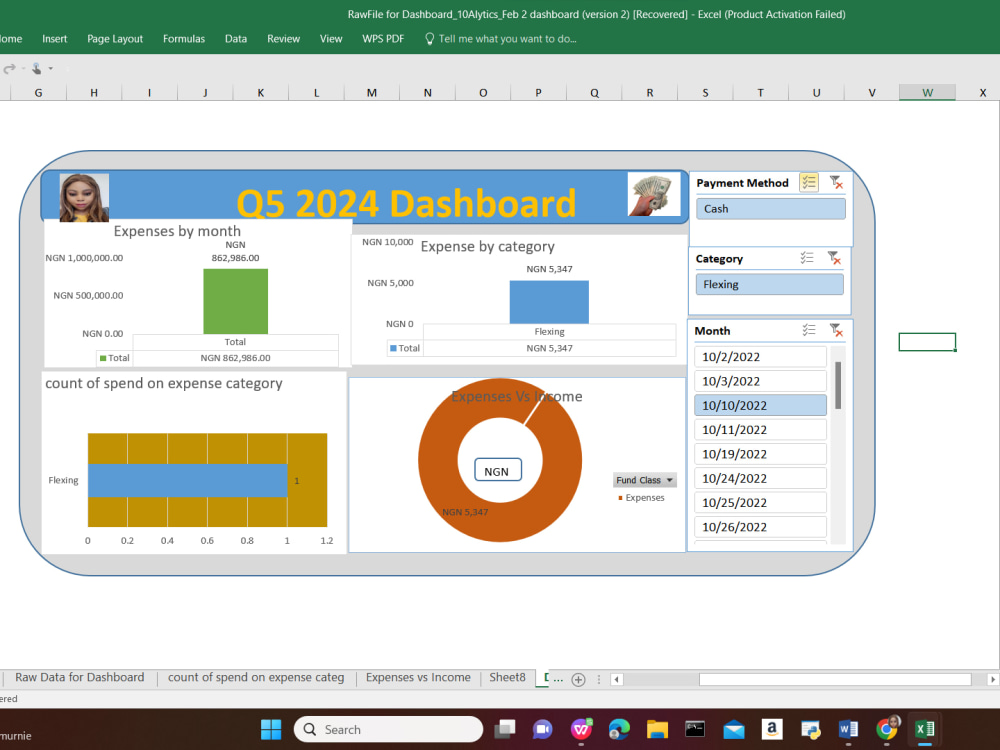Screen dimensions: 1000x750
Task: Select column W header
Action: (927, 92)
